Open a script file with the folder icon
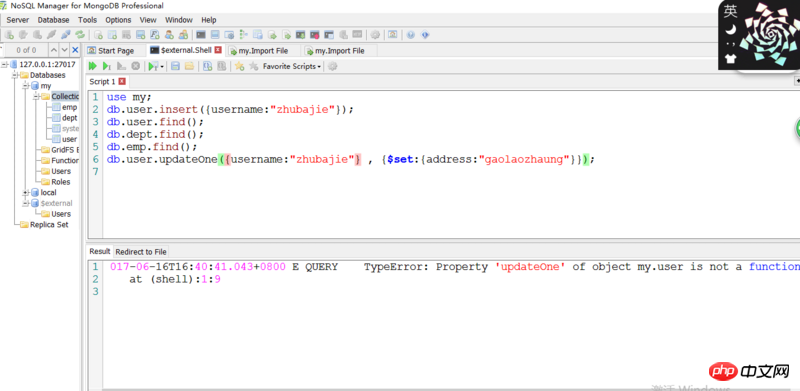Image resolution: width=800 pixels, height=391 pixels. pyautogui.click(x=189, y=66)
